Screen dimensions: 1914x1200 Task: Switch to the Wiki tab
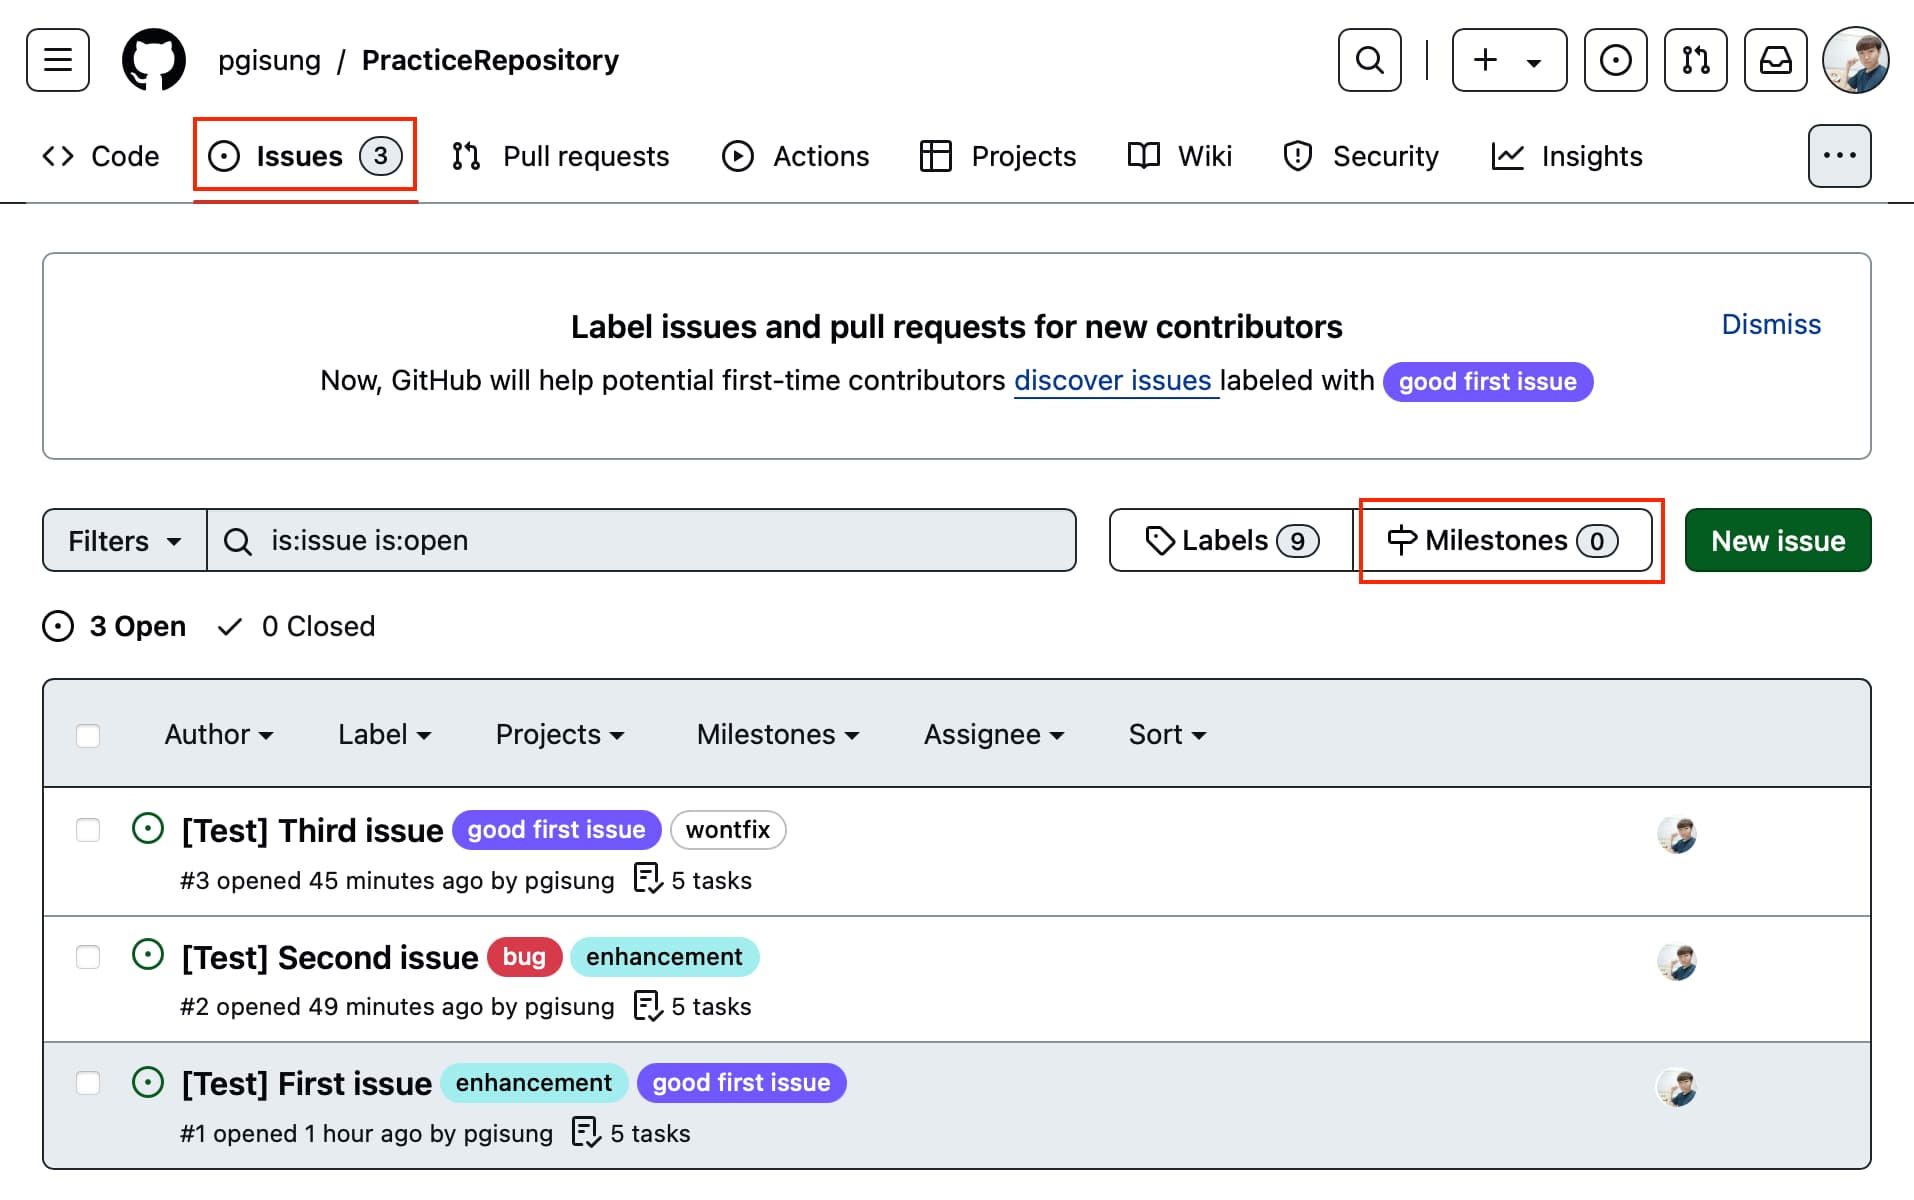1180,156
